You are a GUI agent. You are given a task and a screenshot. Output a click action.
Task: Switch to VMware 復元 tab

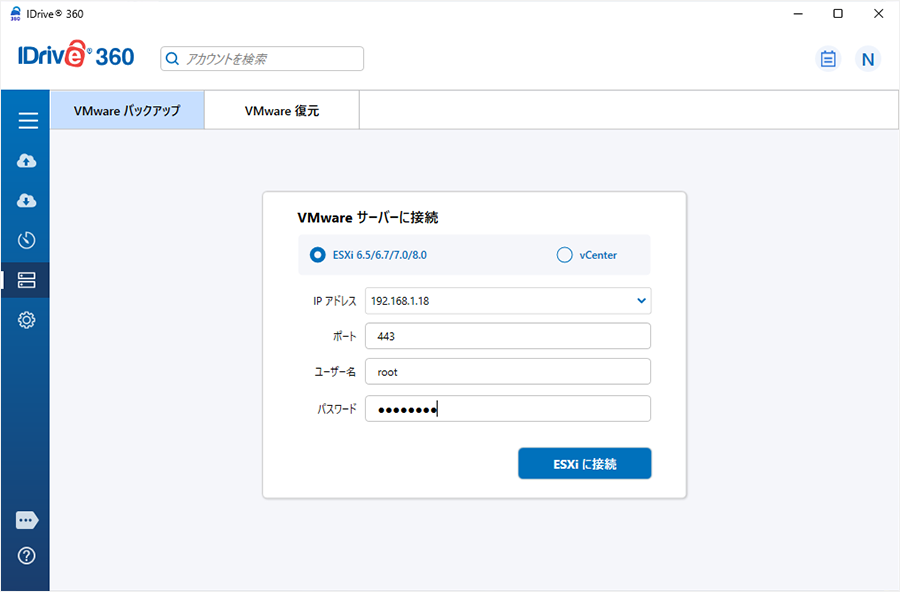point(282,111)
